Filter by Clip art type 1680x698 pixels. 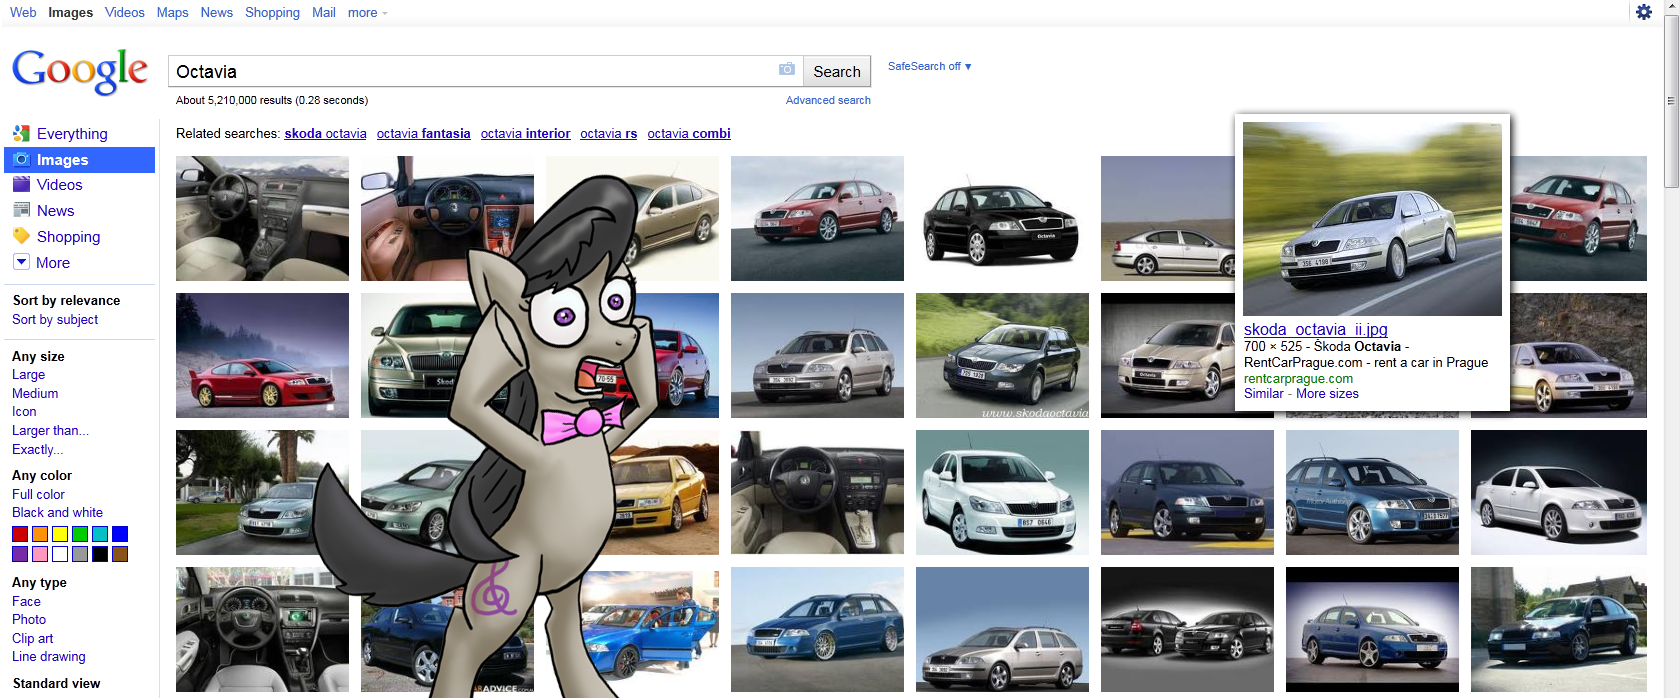click(x=32, y=638)
